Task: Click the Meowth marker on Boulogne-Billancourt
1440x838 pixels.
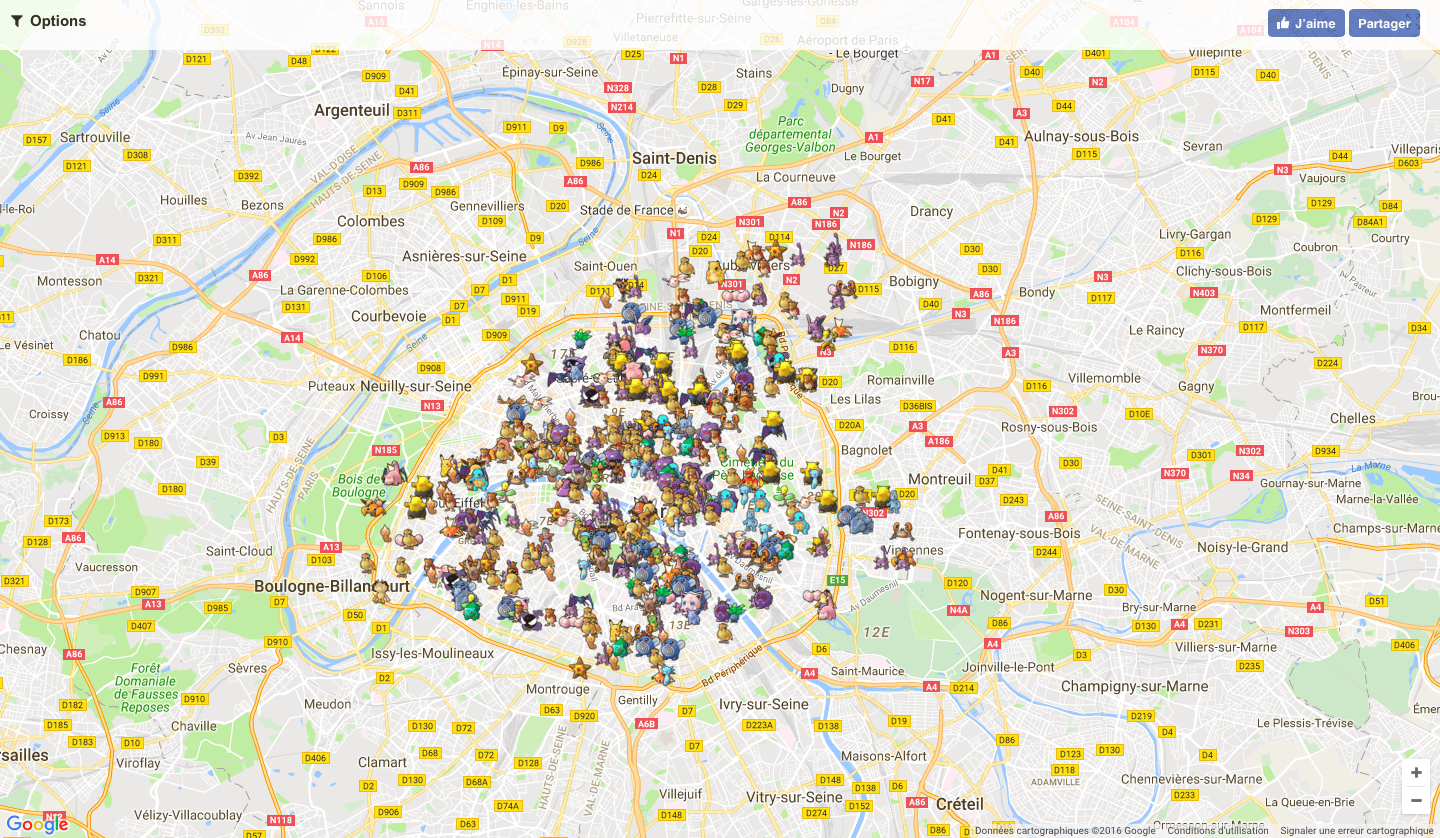Action: tap(380, 591)
